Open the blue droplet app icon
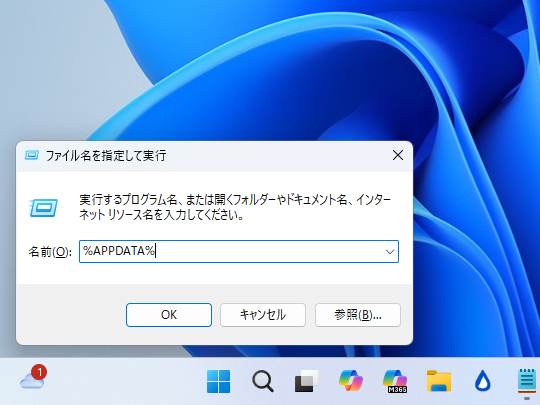This screenshot has width=540, height=405. click(x=482, y=381)
